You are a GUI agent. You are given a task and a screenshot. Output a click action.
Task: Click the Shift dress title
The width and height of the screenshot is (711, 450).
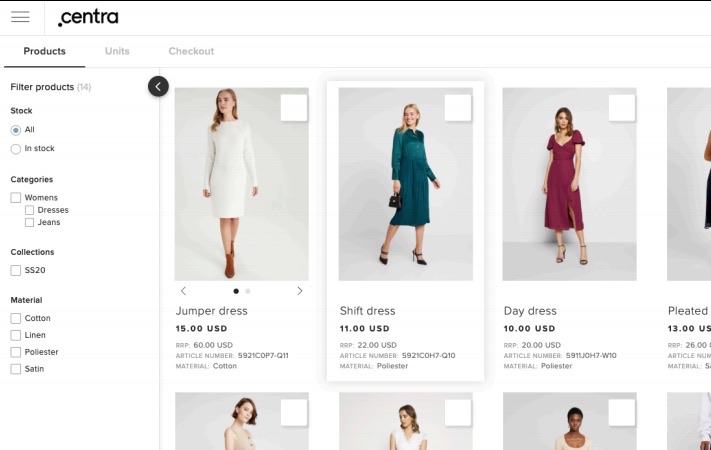coord(368,311)
